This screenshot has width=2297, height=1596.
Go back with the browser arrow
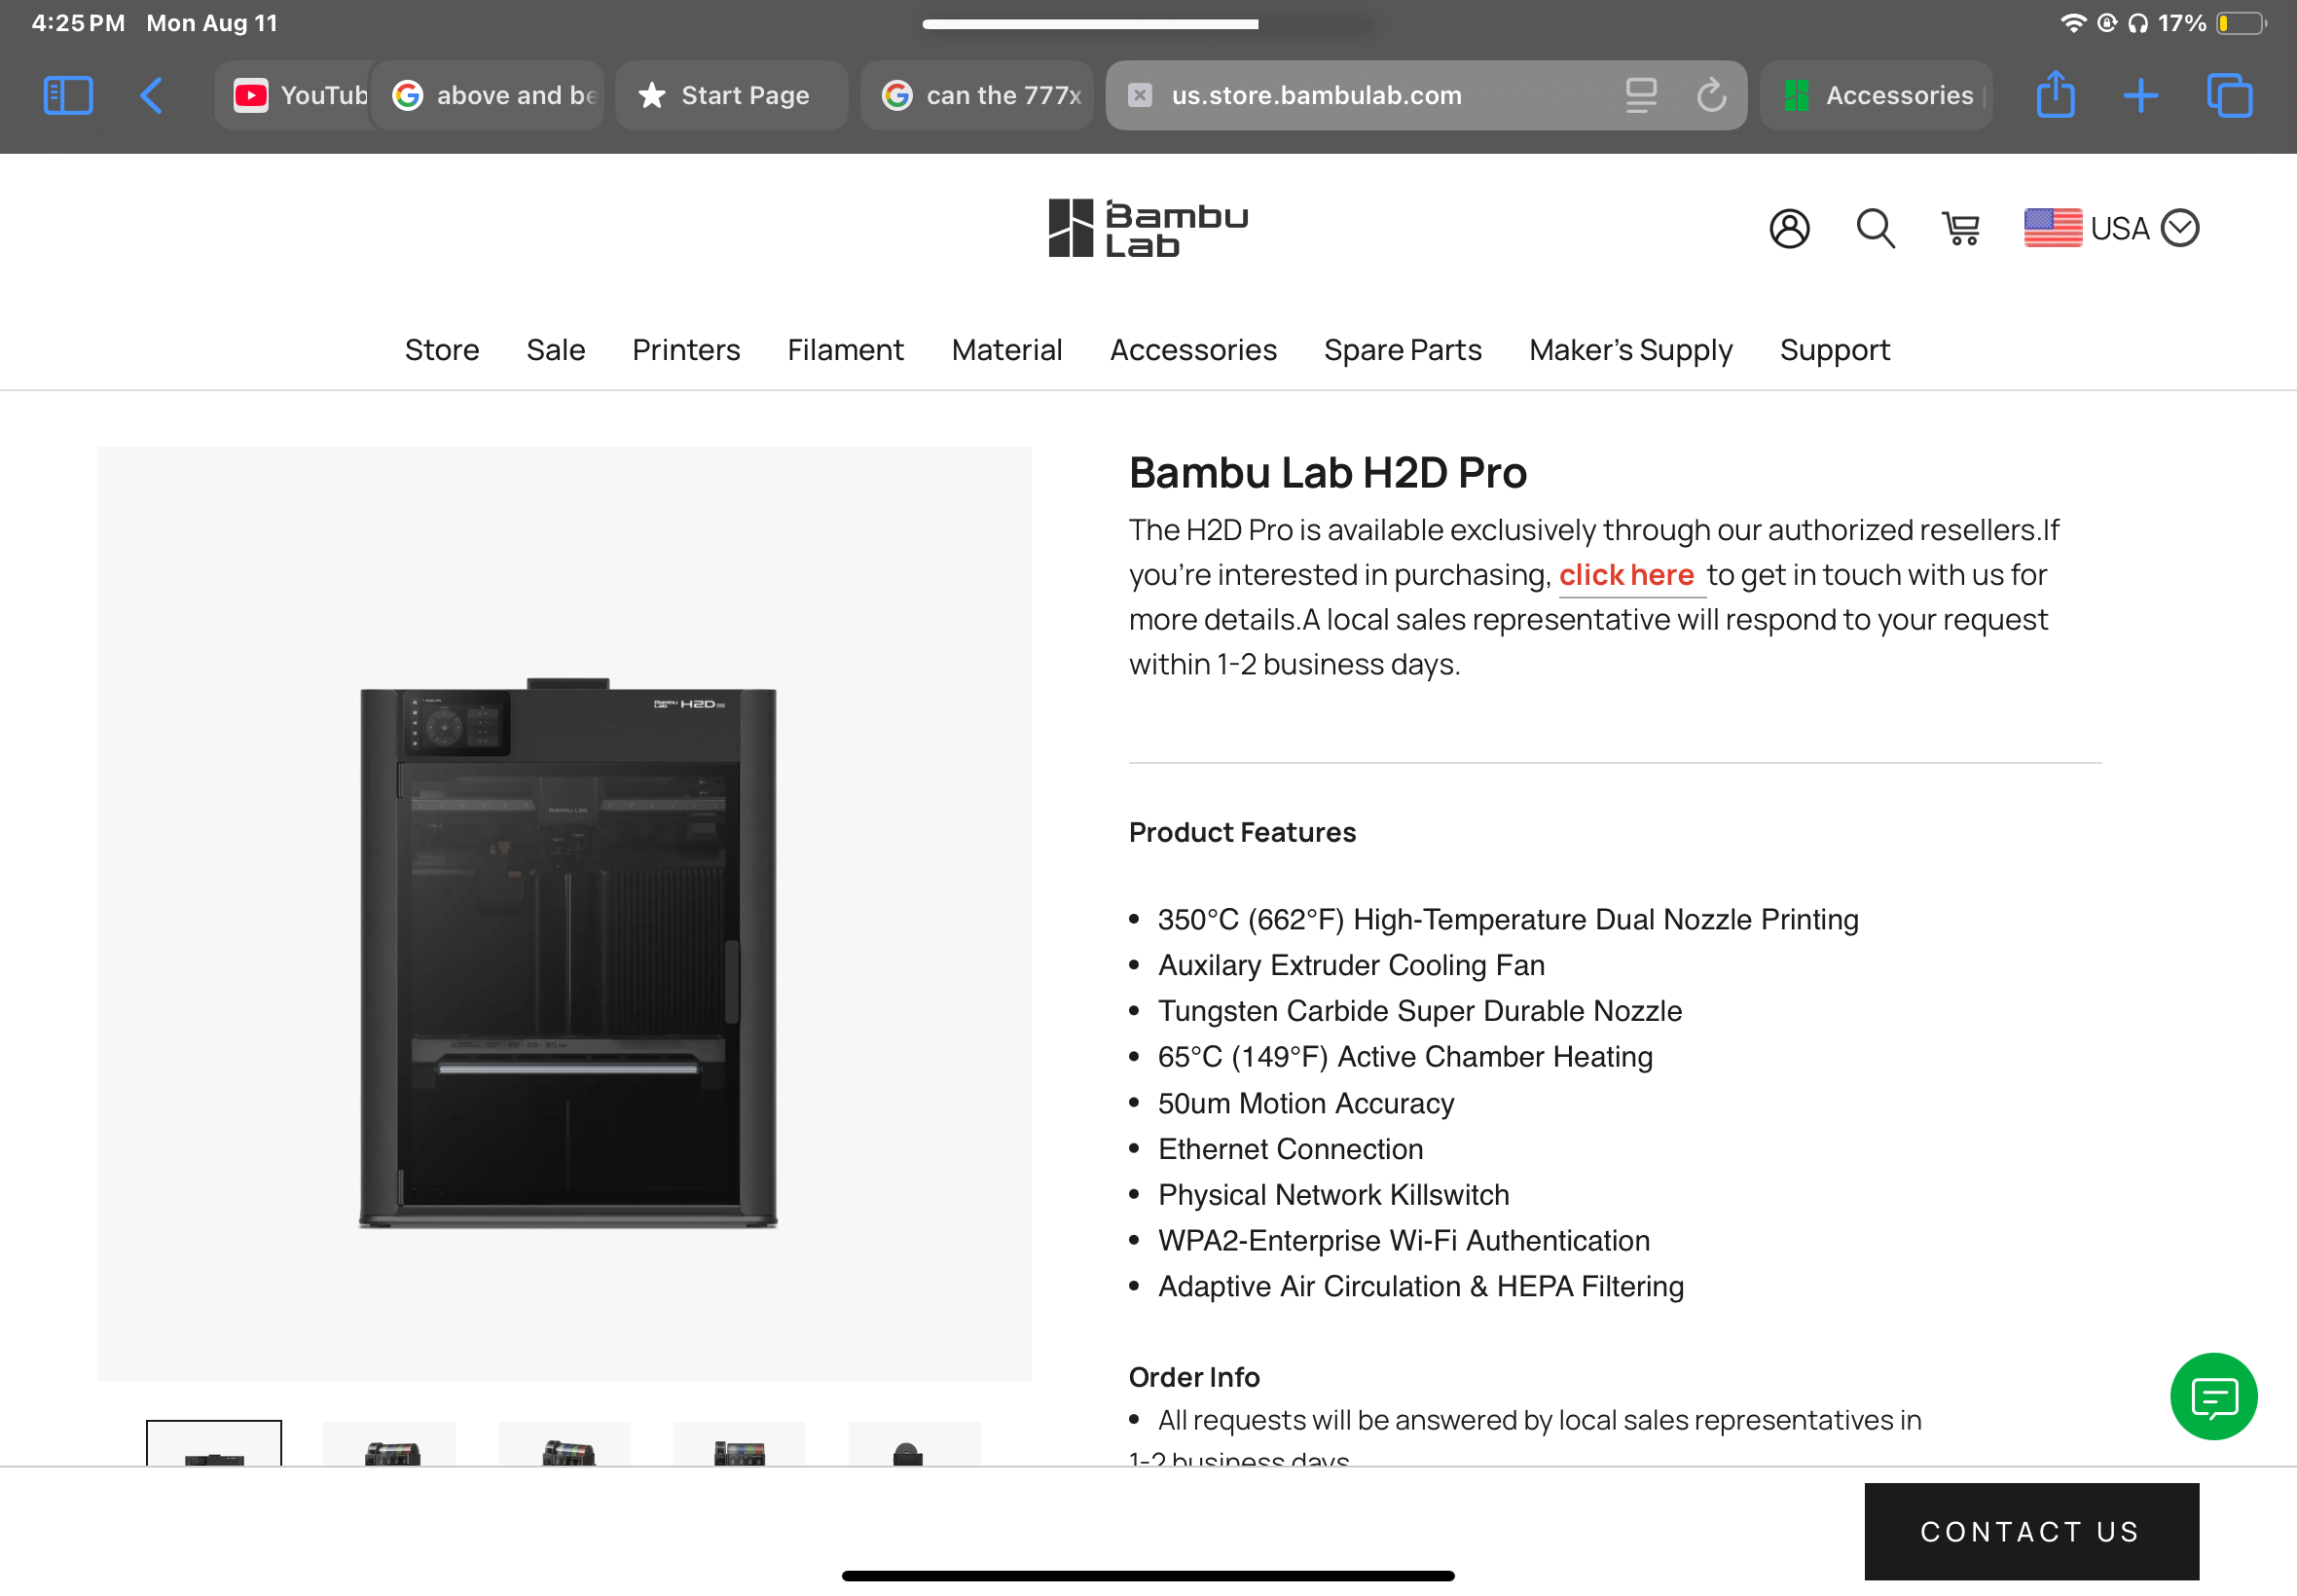click(x=151, y=95)
